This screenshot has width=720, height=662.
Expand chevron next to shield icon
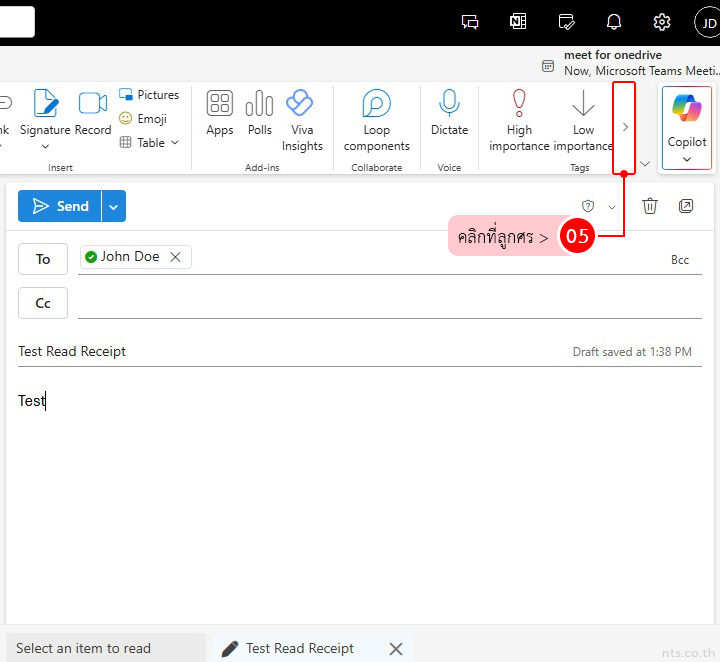pos(612,207)
